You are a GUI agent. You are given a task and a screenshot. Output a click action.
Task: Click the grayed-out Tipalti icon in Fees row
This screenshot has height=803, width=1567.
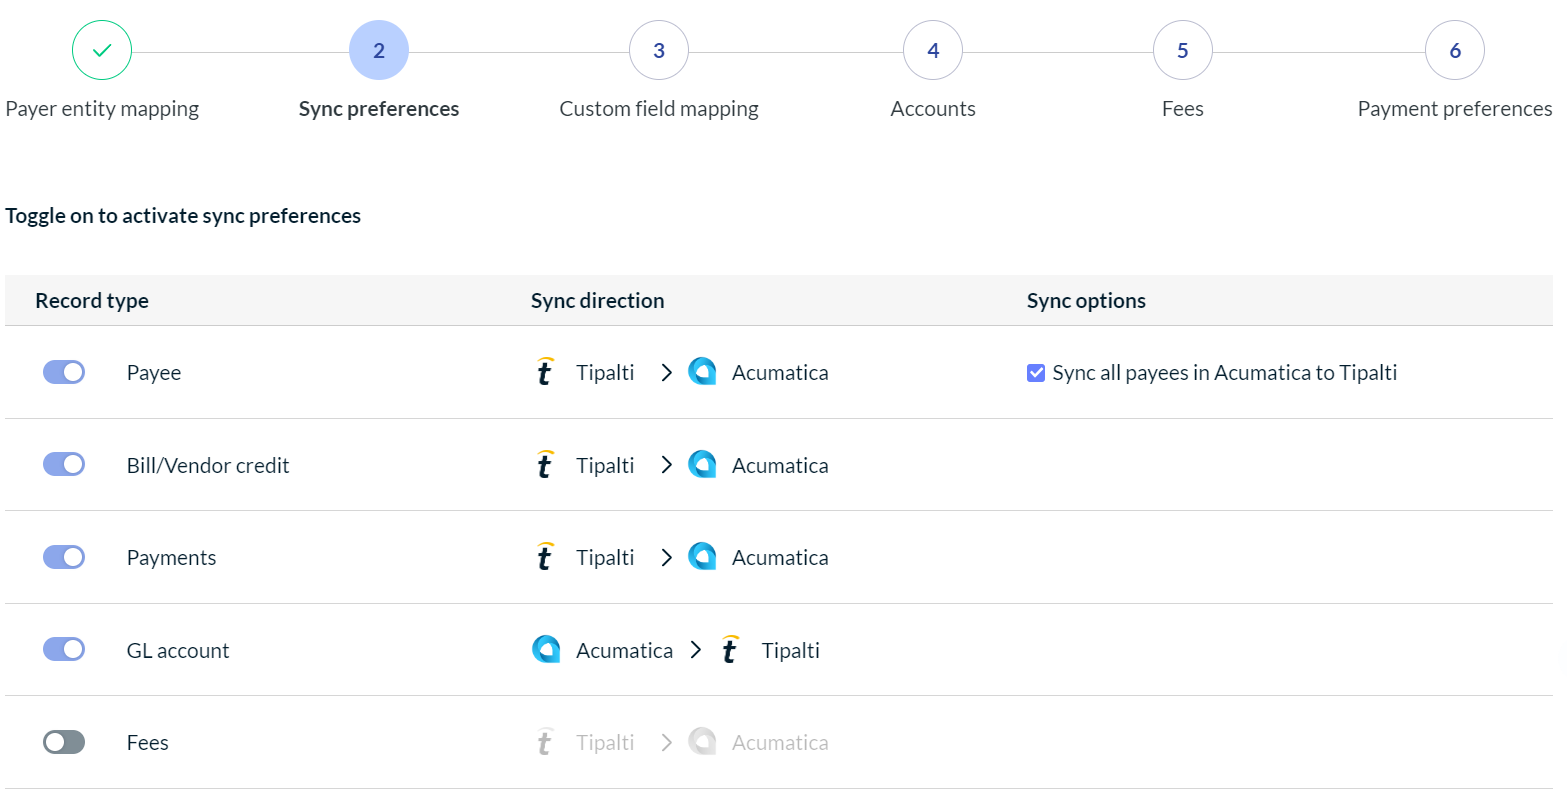545,741
